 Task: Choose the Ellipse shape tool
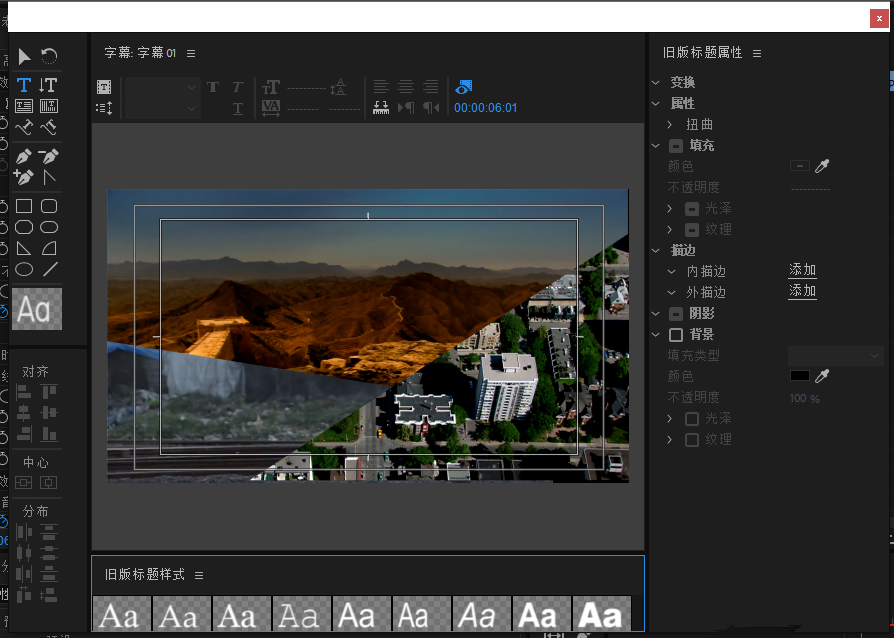tap(24, 269)
